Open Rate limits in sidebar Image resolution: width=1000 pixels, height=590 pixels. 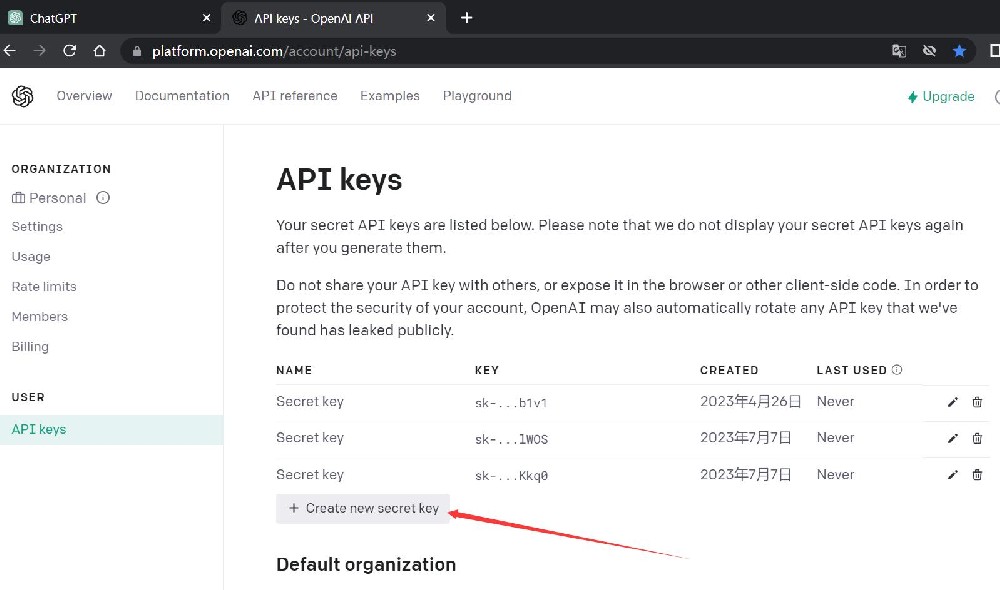point(44,286)
